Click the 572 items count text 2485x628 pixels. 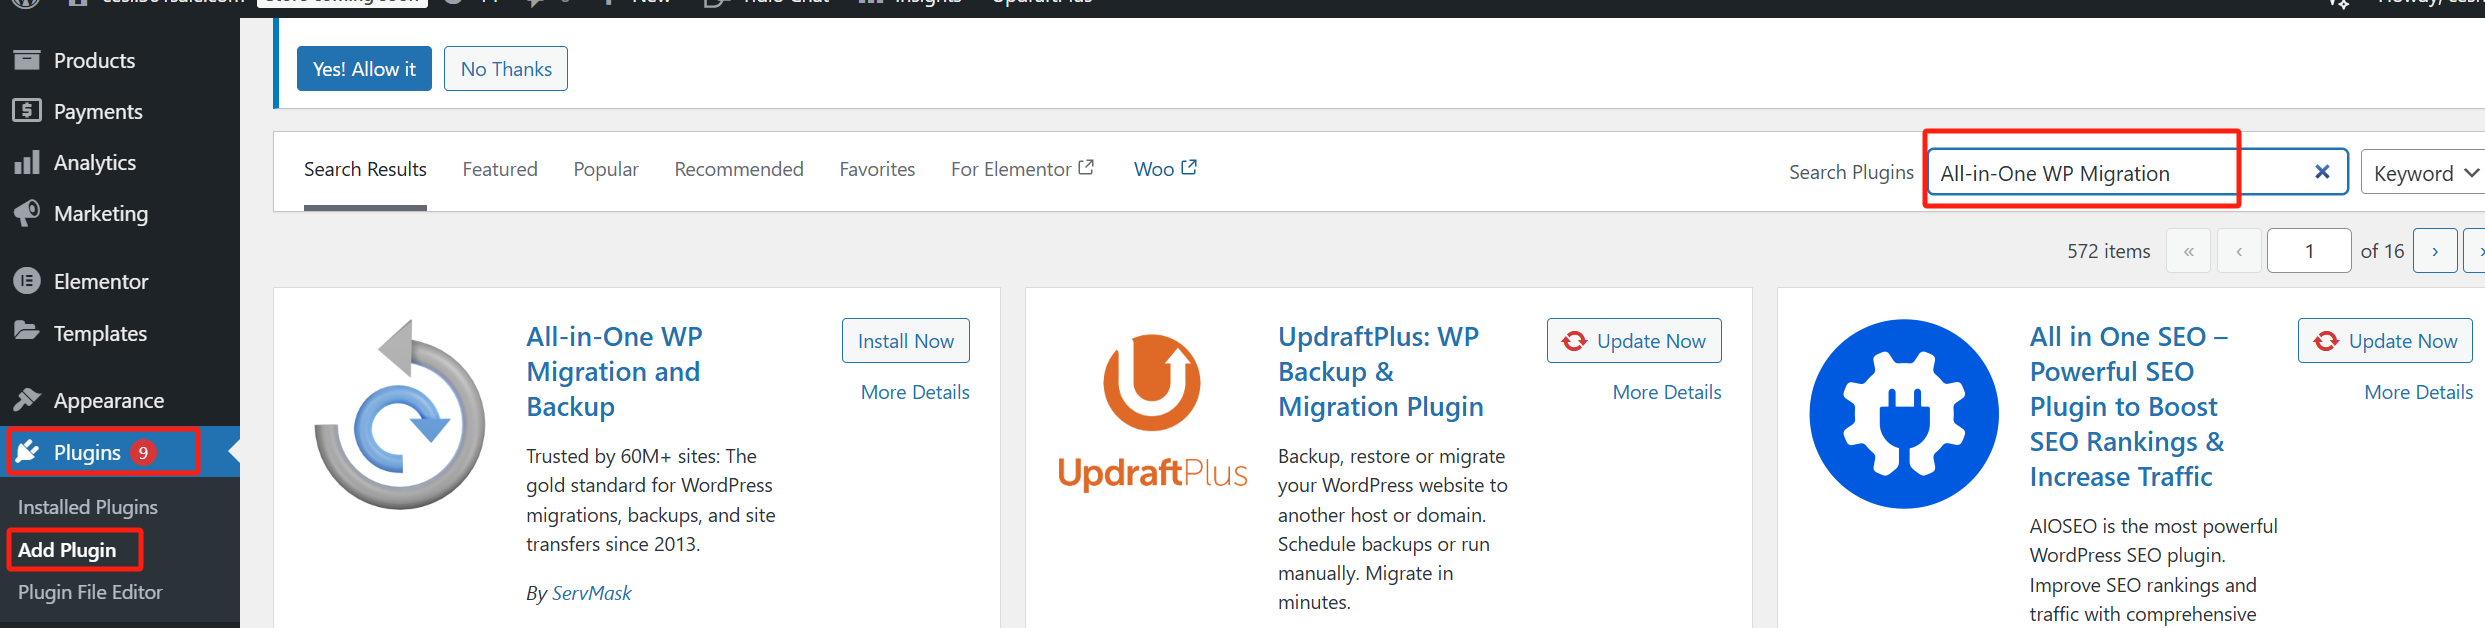2108,251
